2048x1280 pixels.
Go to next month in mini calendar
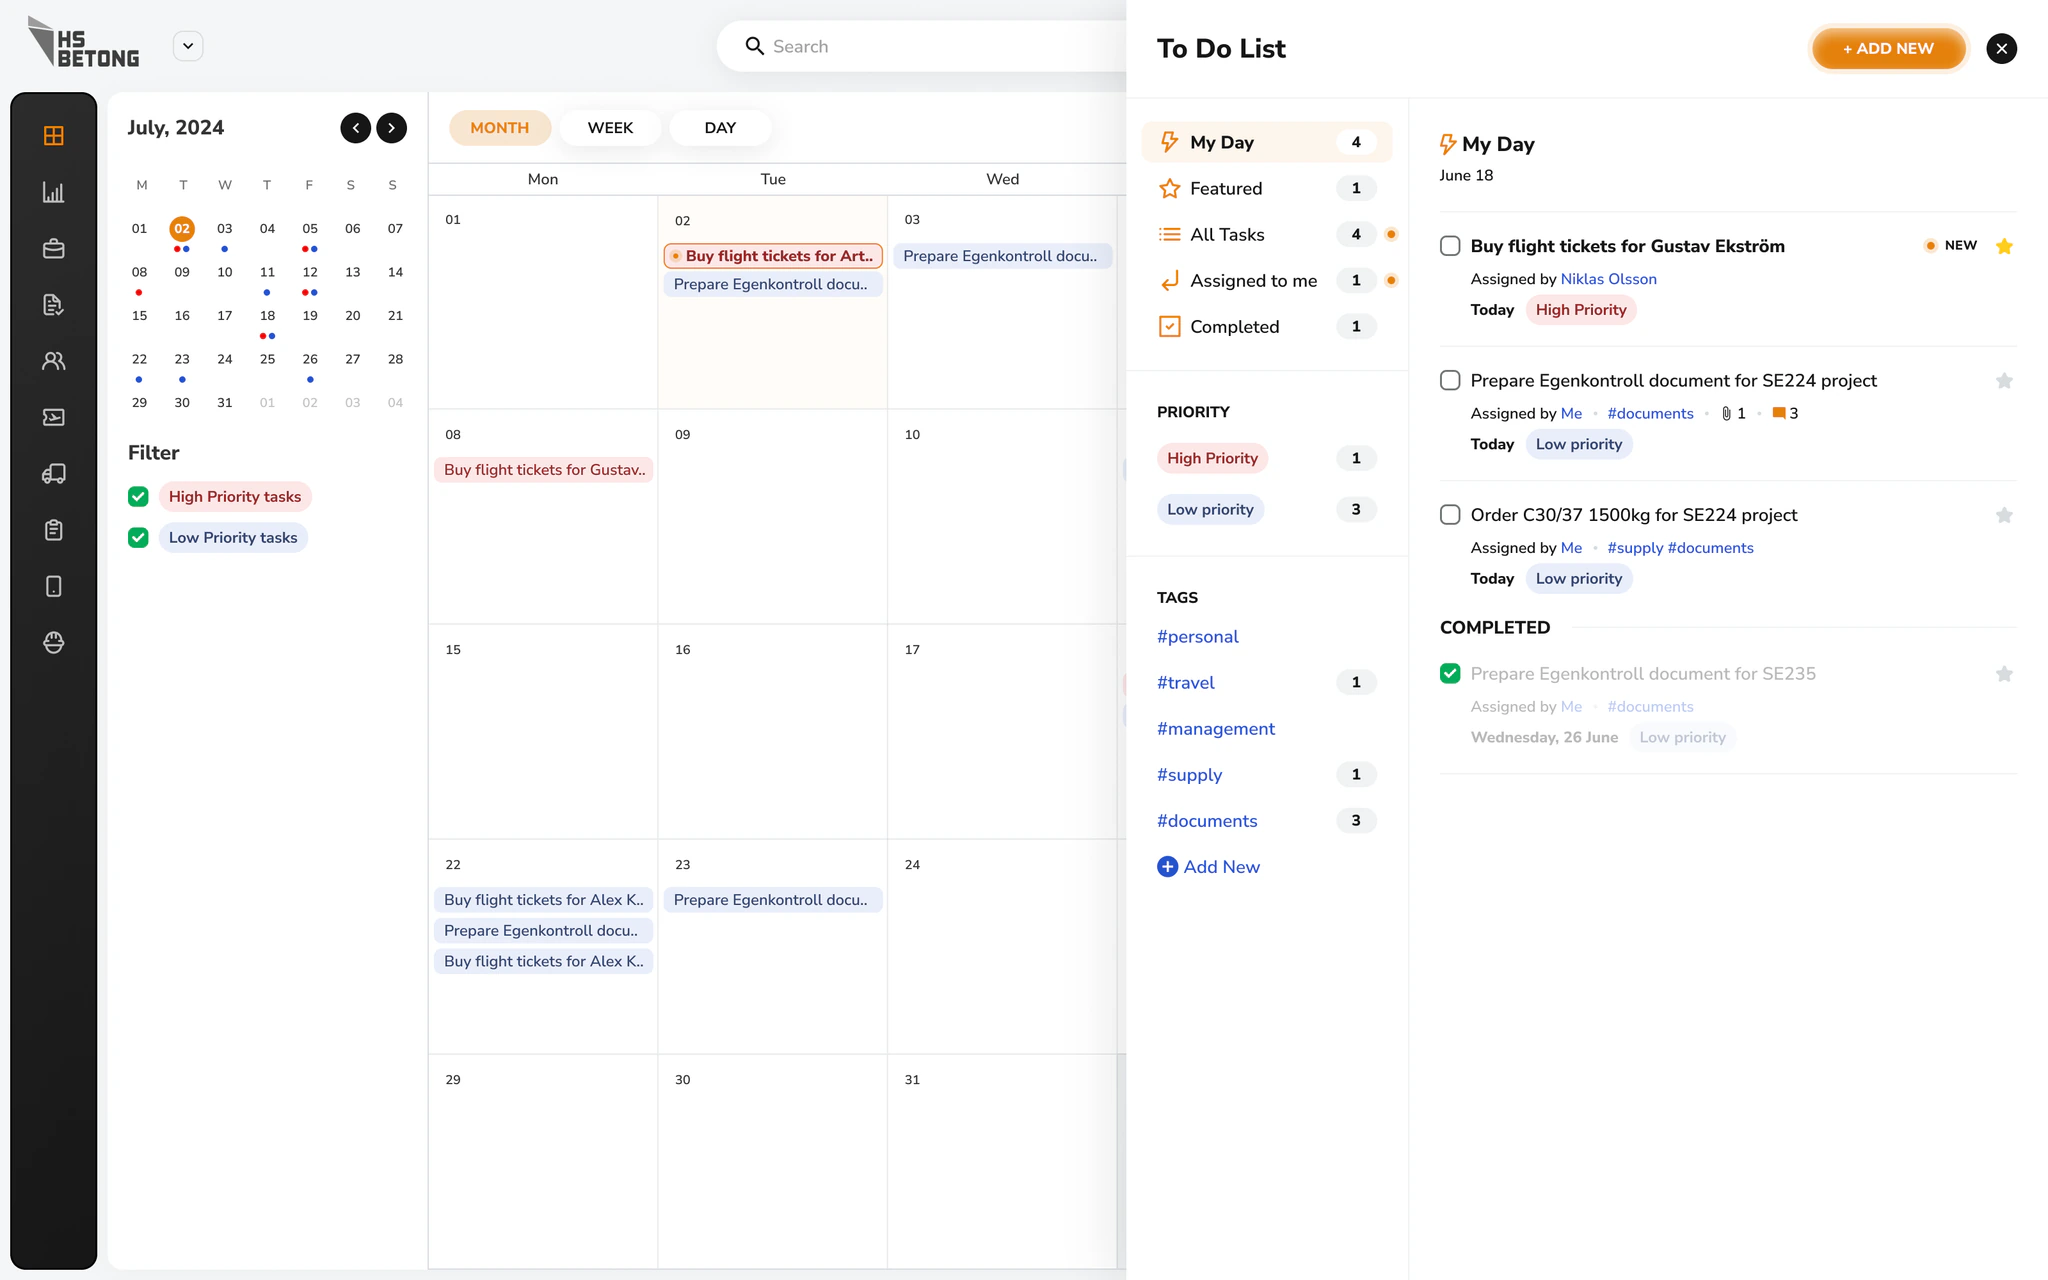pos(392,128)
